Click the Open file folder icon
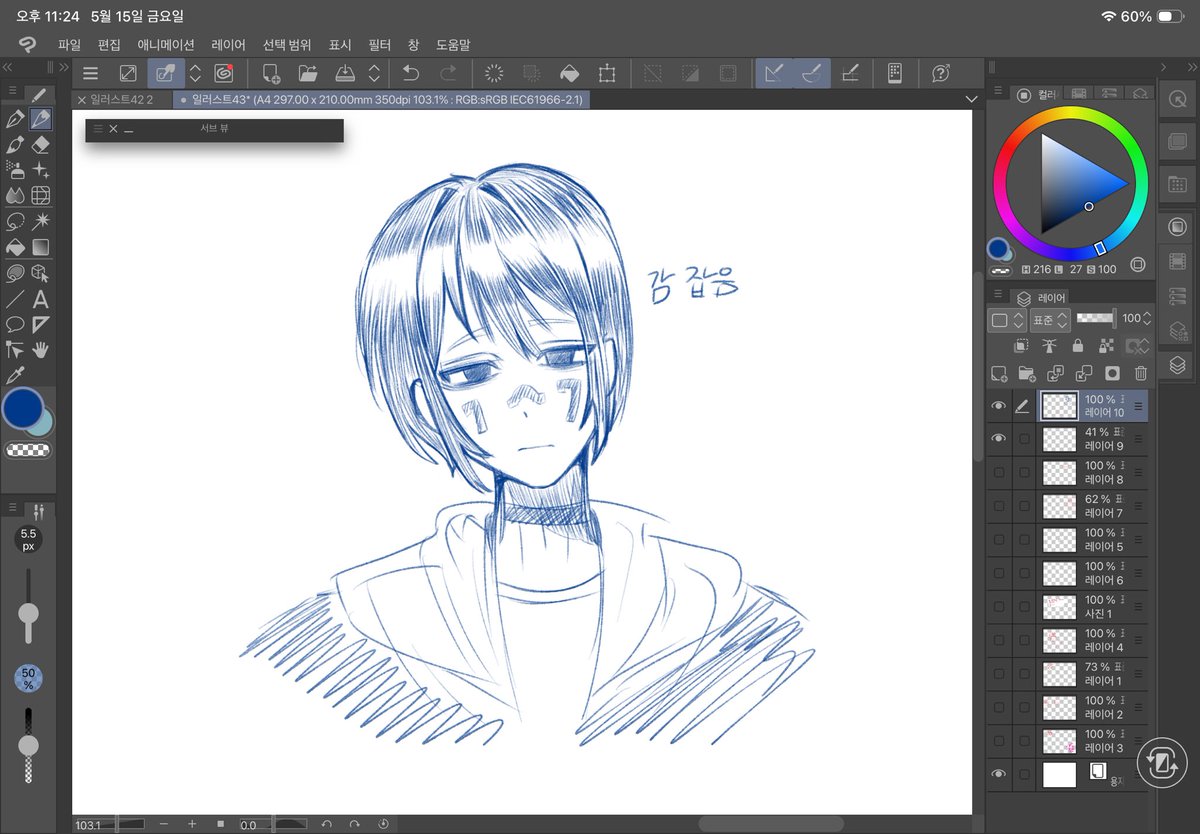1200x834 pixels. tap(308, 73)
